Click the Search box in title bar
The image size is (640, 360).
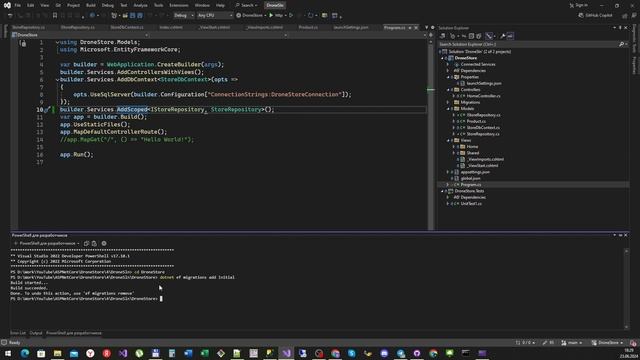247,5
